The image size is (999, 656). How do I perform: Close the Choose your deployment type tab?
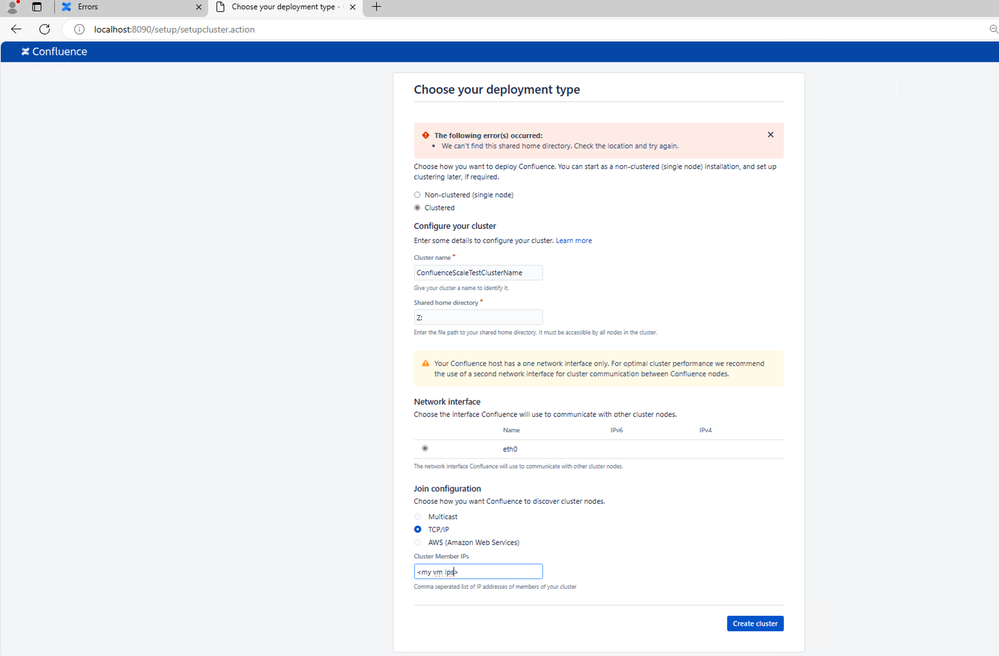(x=352, y=7)
